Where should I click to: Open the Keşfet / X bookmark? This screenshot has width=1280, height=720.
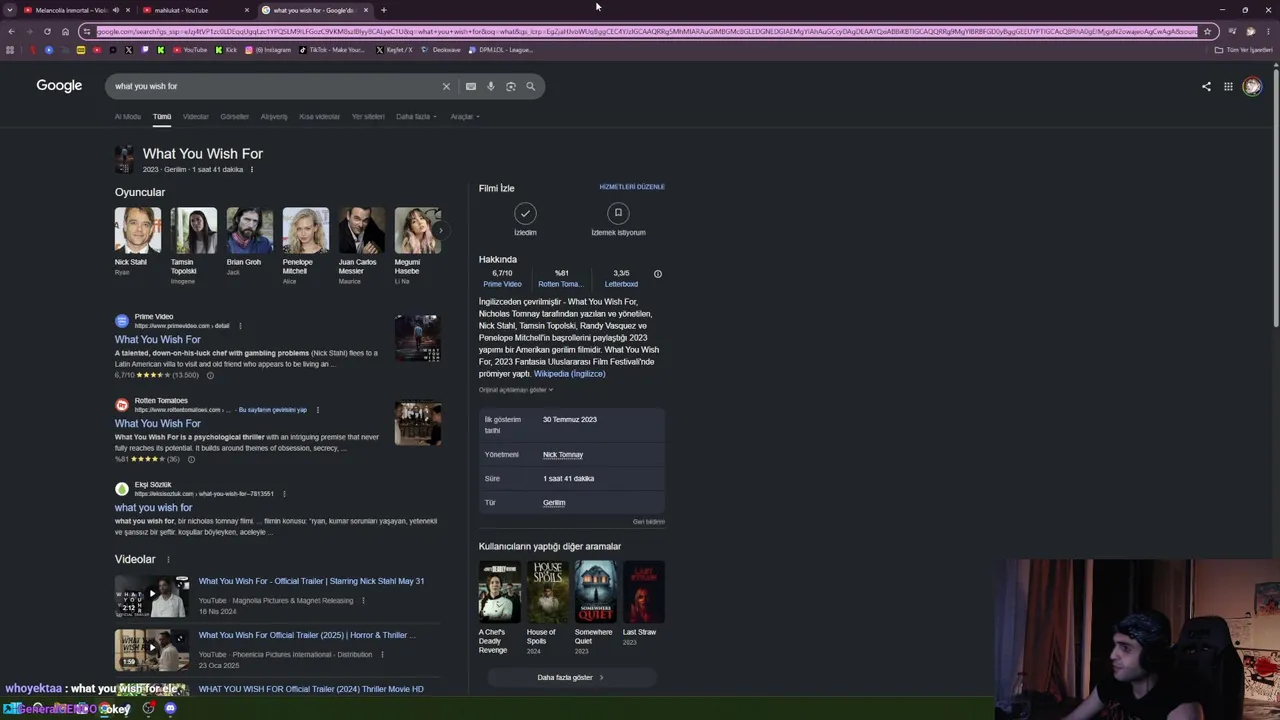coord(394,50)
